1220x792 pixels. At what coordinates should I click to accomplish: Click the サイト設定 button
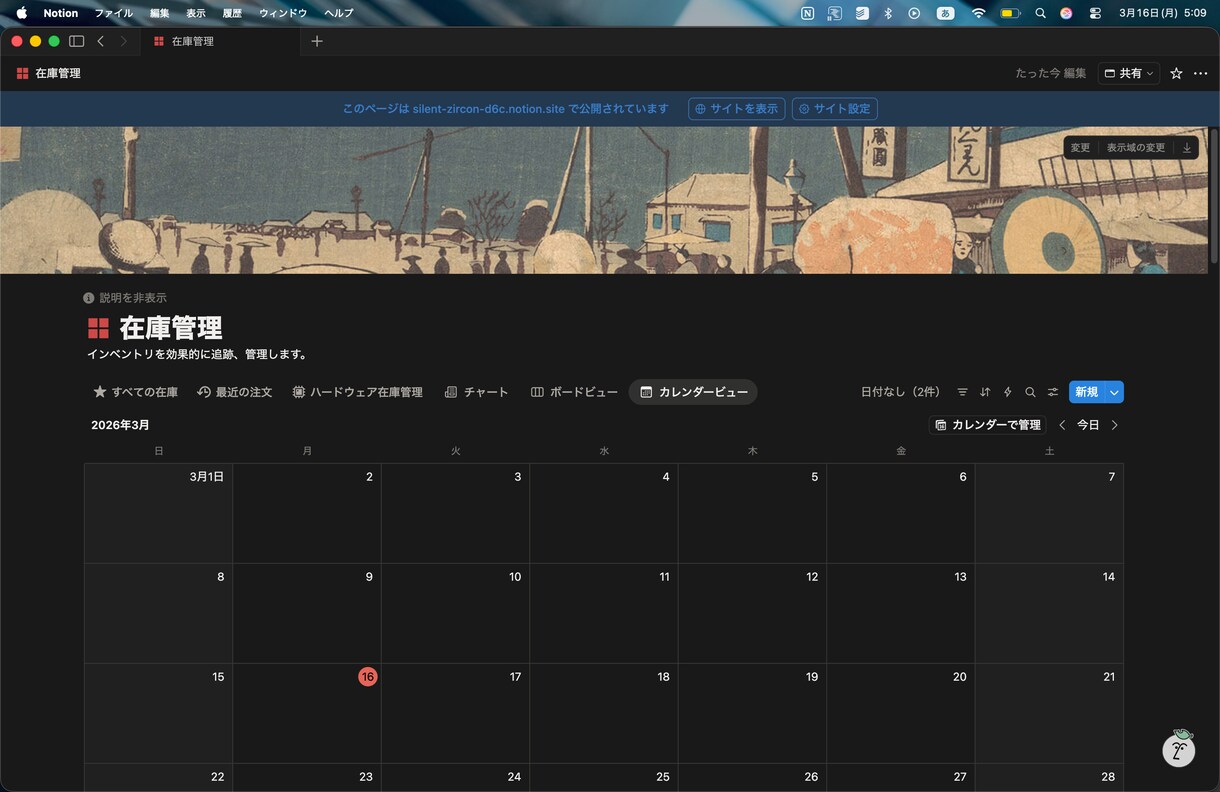[x=835, y=109]
